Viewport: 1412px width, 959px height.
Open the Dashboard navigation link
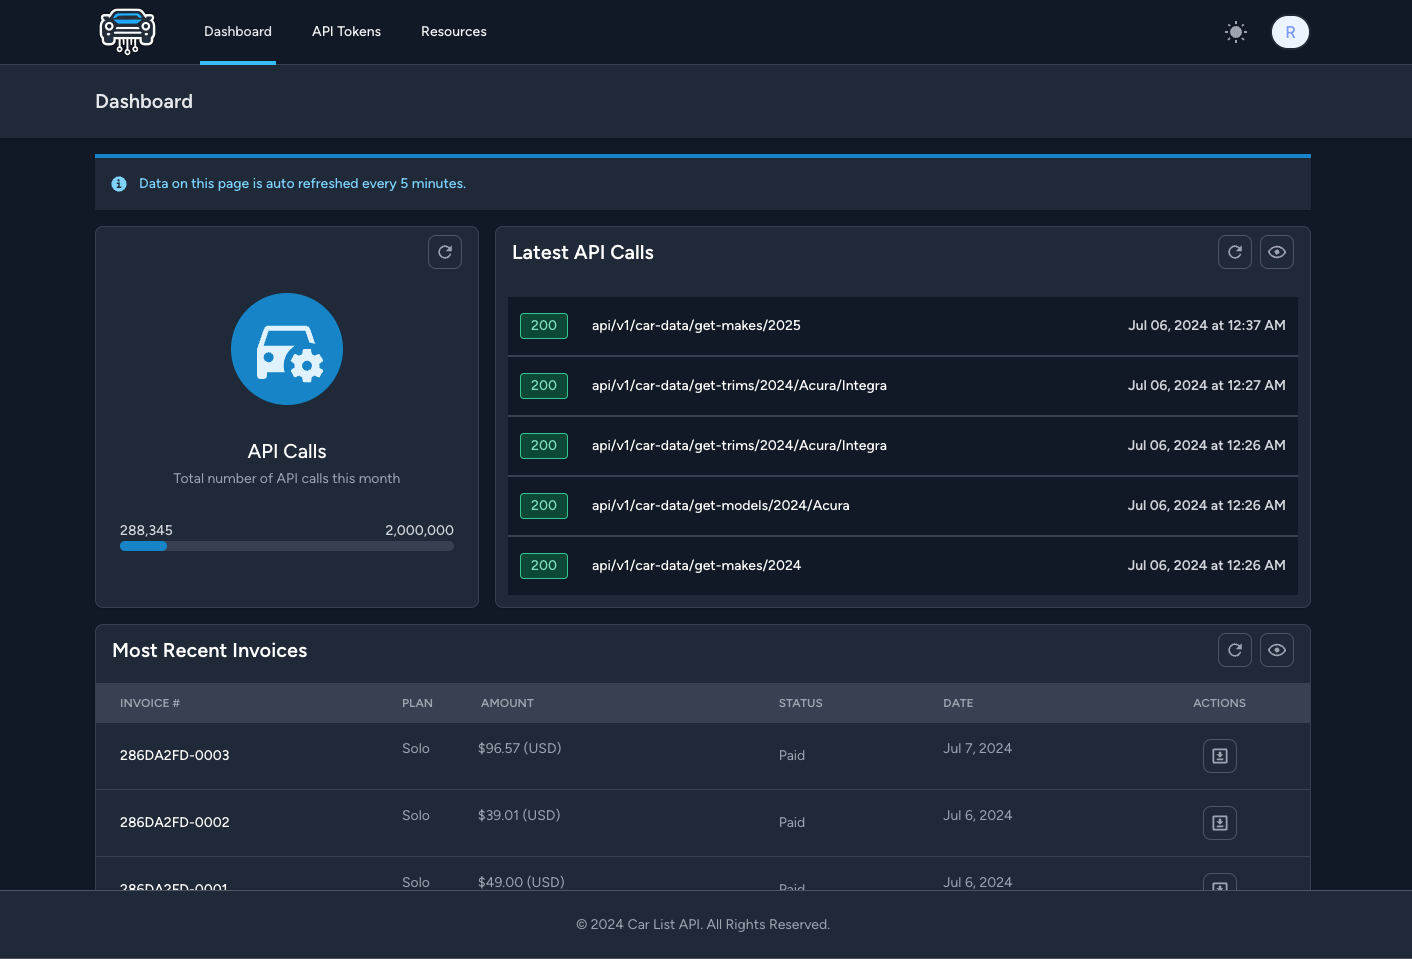(x=237, y=31)
